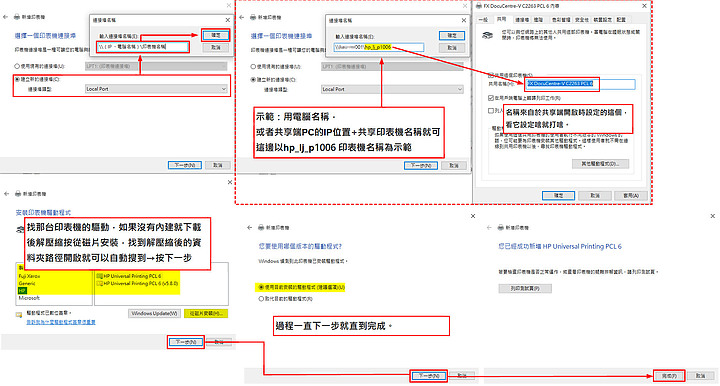Toggle list in directory checkbox in DocuCentre properties
Image resolution: width=720 pixels, height=386 pixels.
491,111
